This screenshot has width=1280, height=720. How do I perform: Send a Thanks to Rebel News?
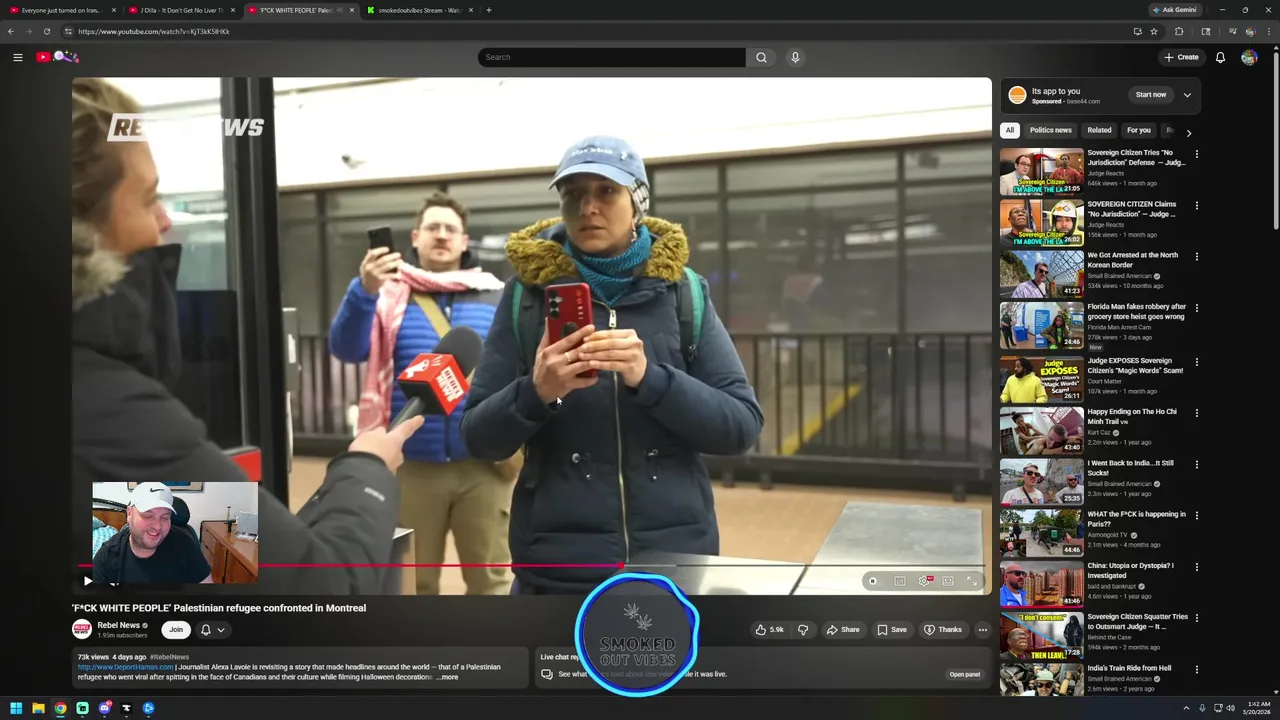tap(943, 630)
